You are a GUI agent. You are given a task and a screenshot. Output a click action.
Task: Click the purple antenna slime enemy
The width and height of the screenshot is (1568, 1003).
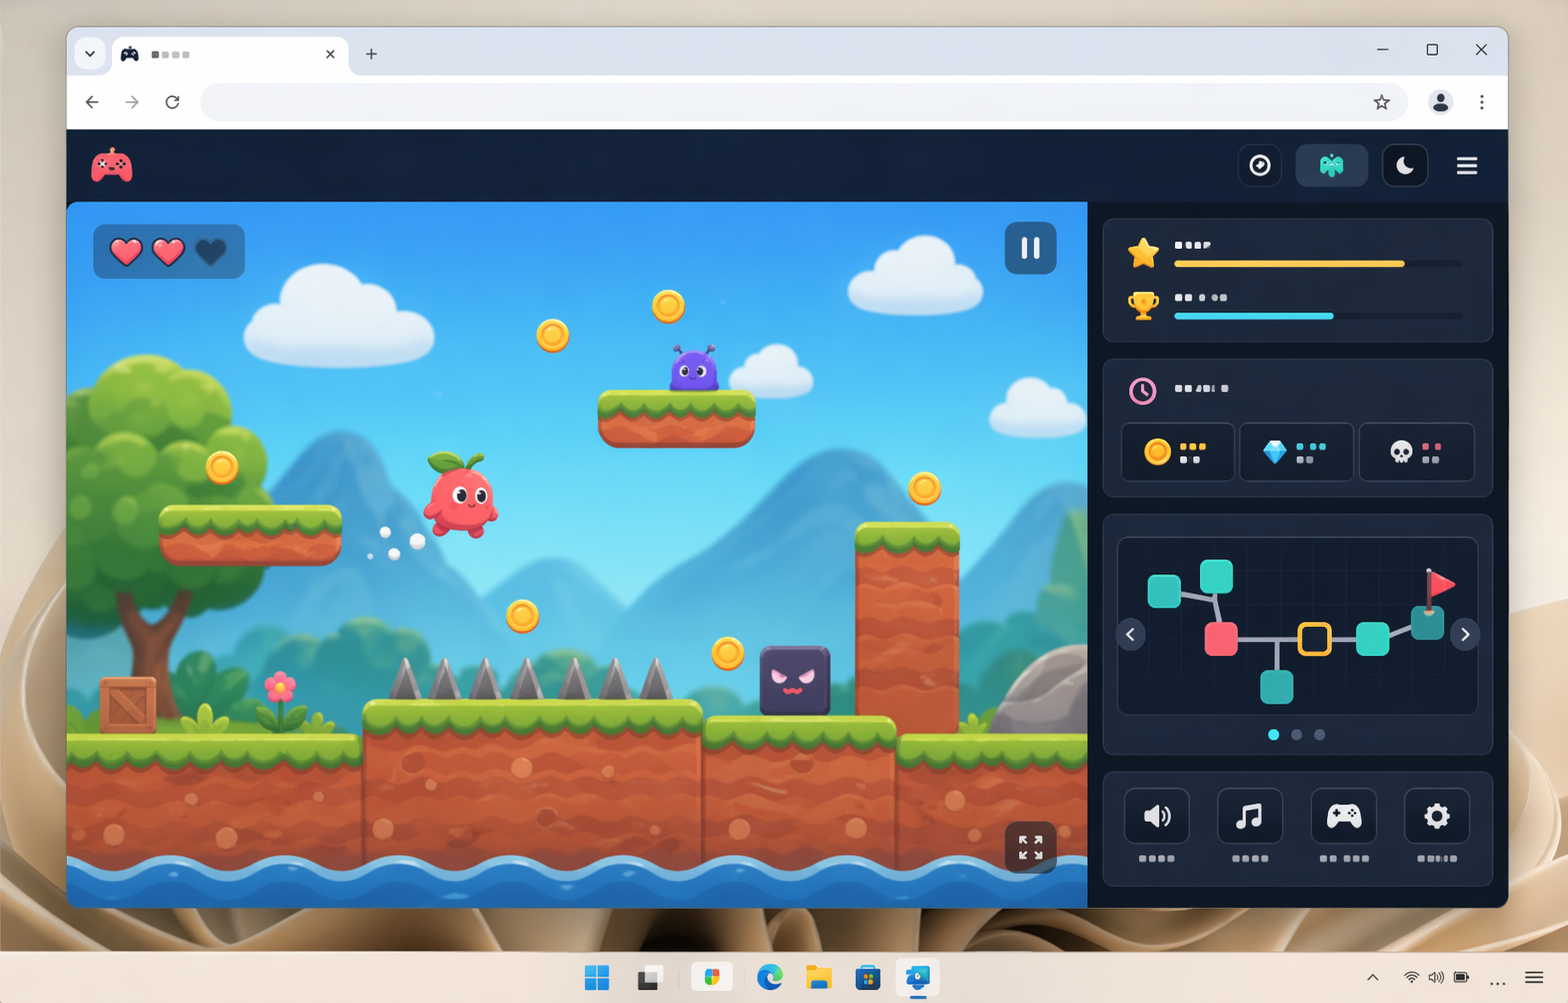[x=694, y=368]
